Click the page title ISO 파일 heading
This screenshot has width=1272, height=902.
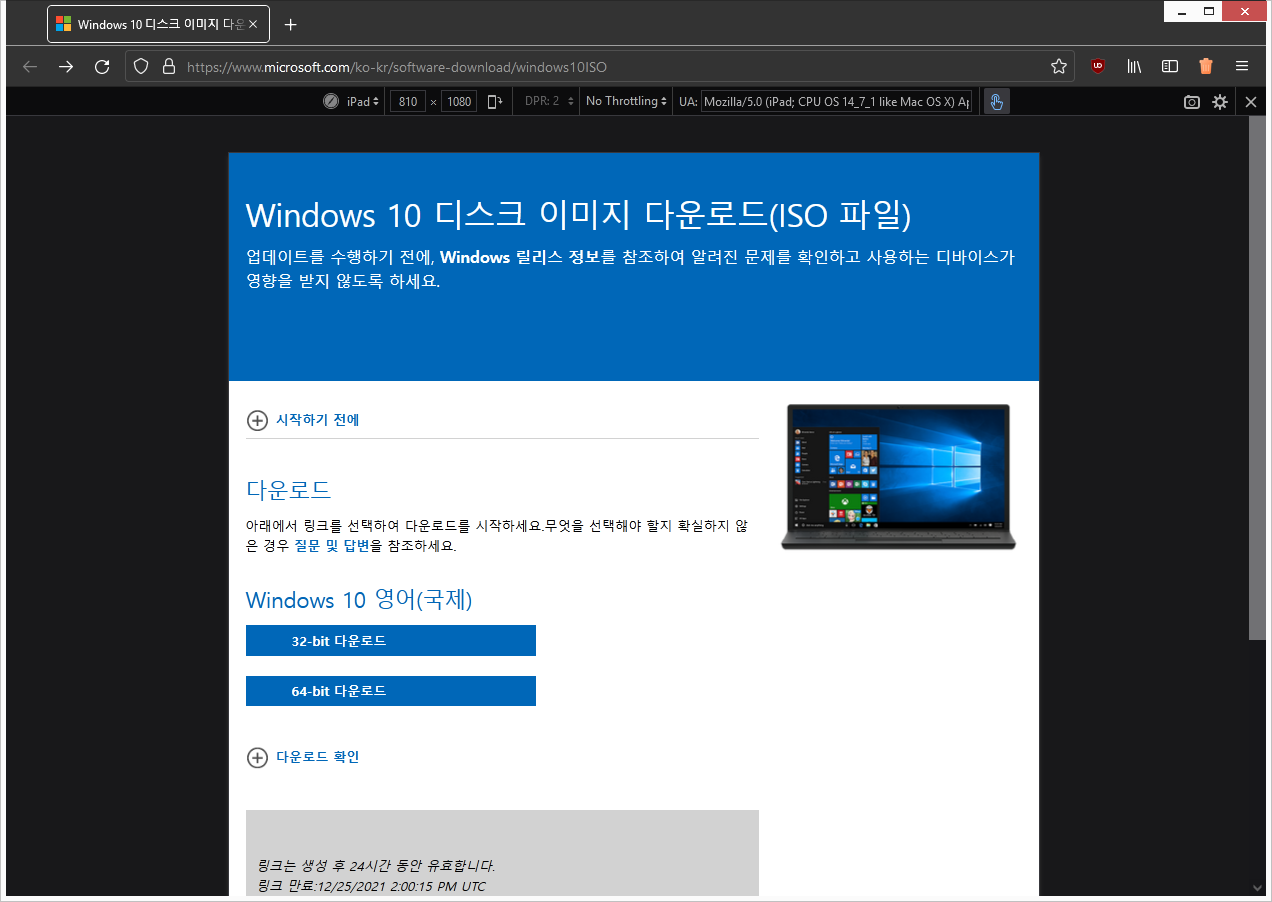[579, 215]
